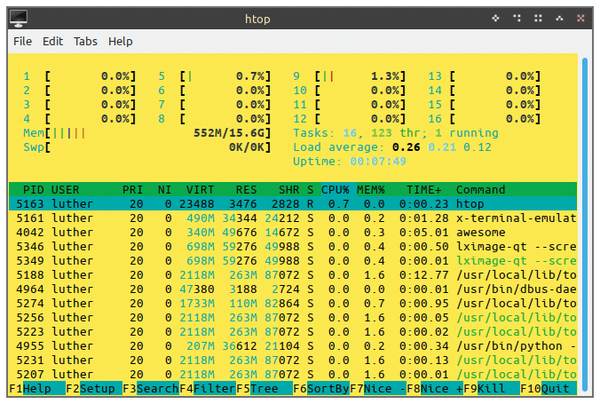Sort by PRI column header
This screenshot has height=404, width=600.
132,189
